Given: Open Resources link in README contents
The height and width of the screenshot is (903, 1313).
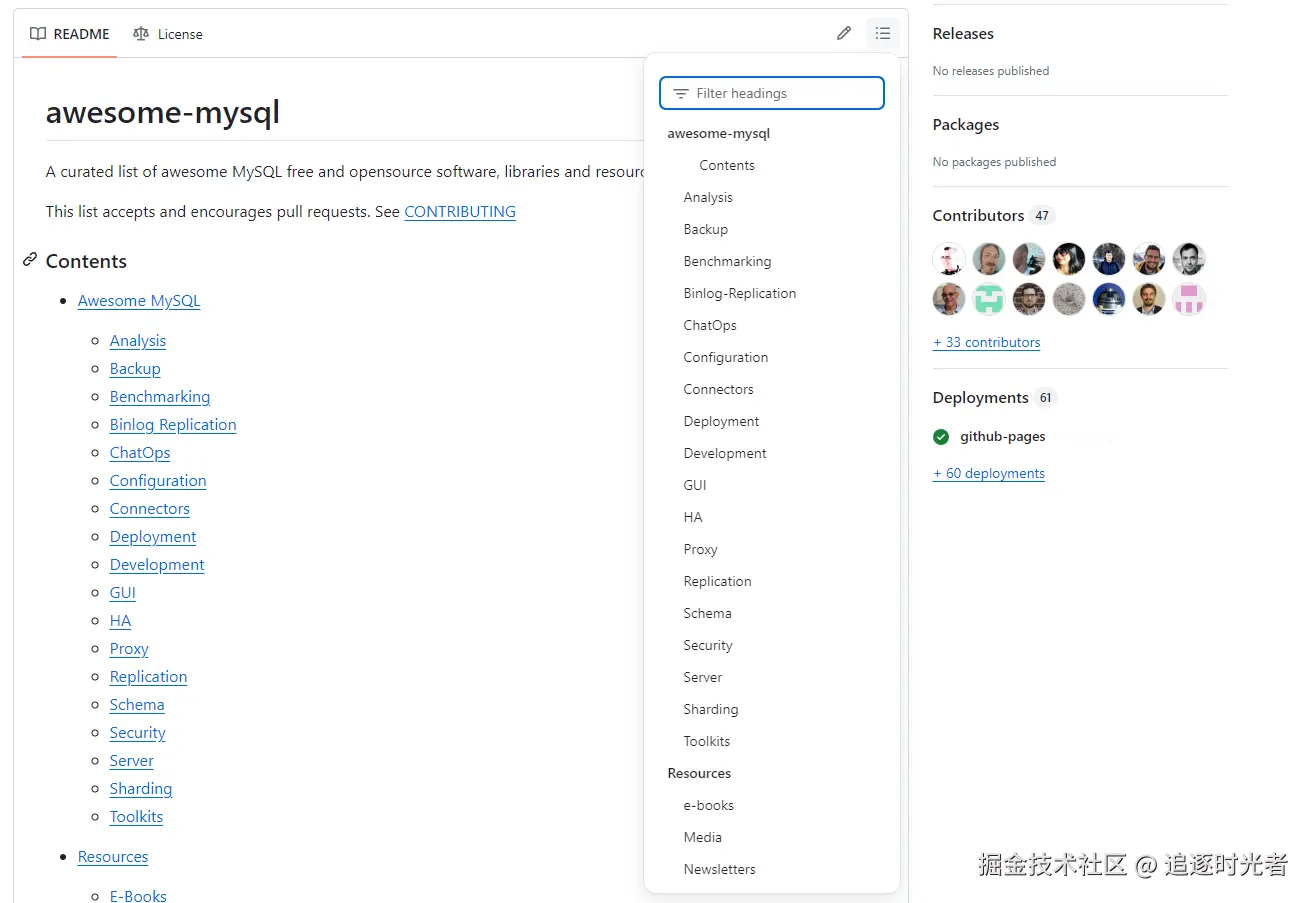Looking at the screenshot, I should [113, 857].
